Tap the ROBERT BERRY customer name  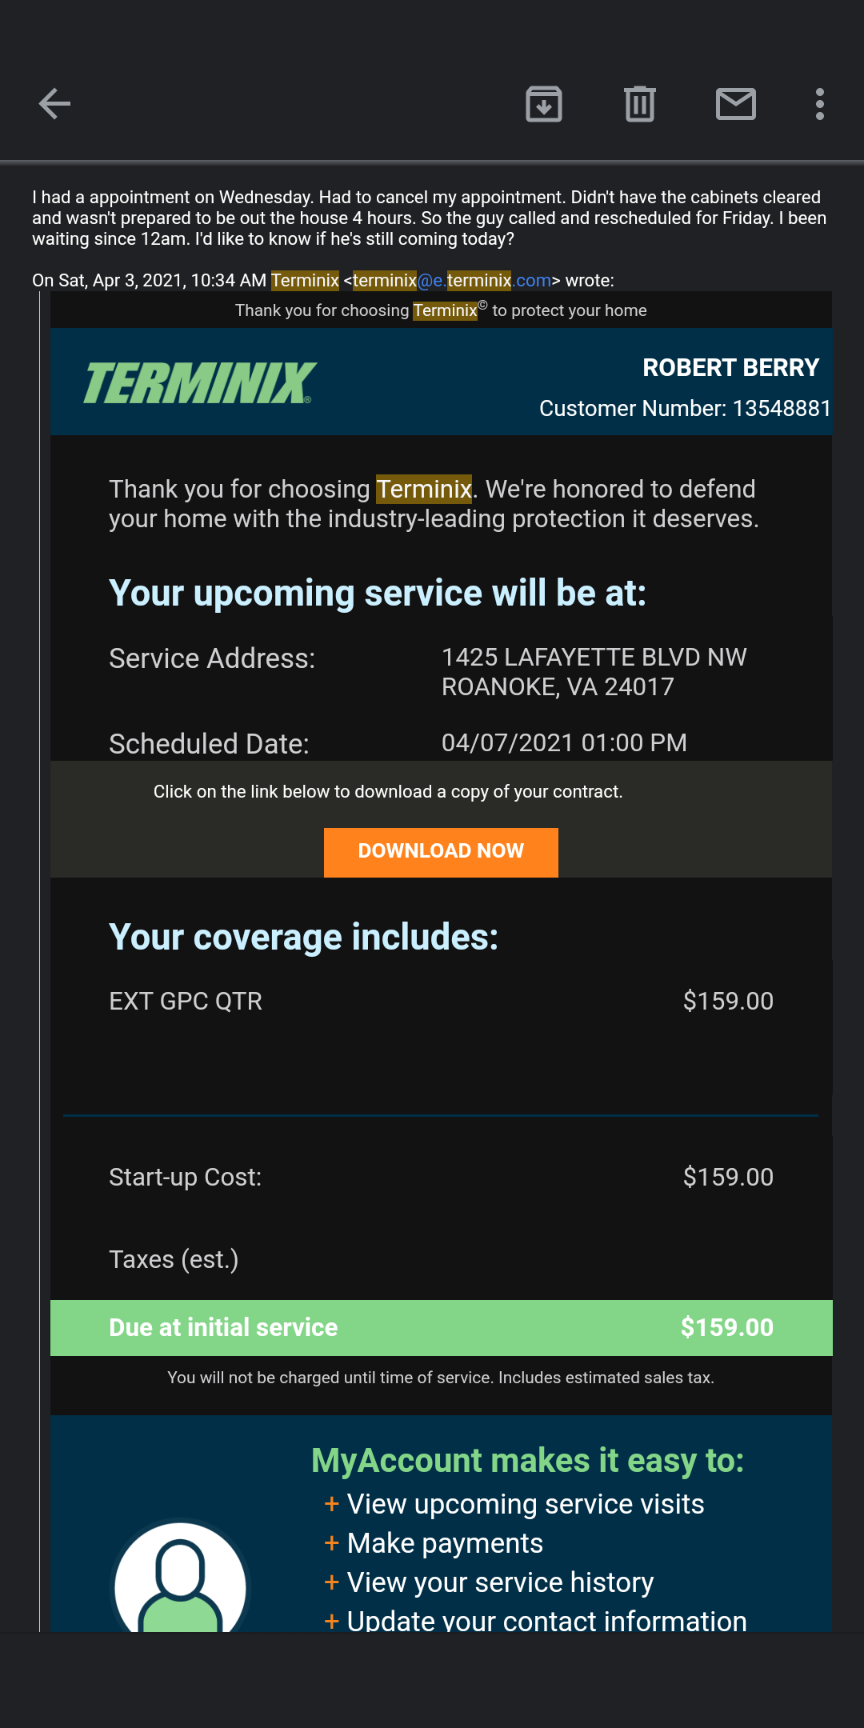point(730,368)
